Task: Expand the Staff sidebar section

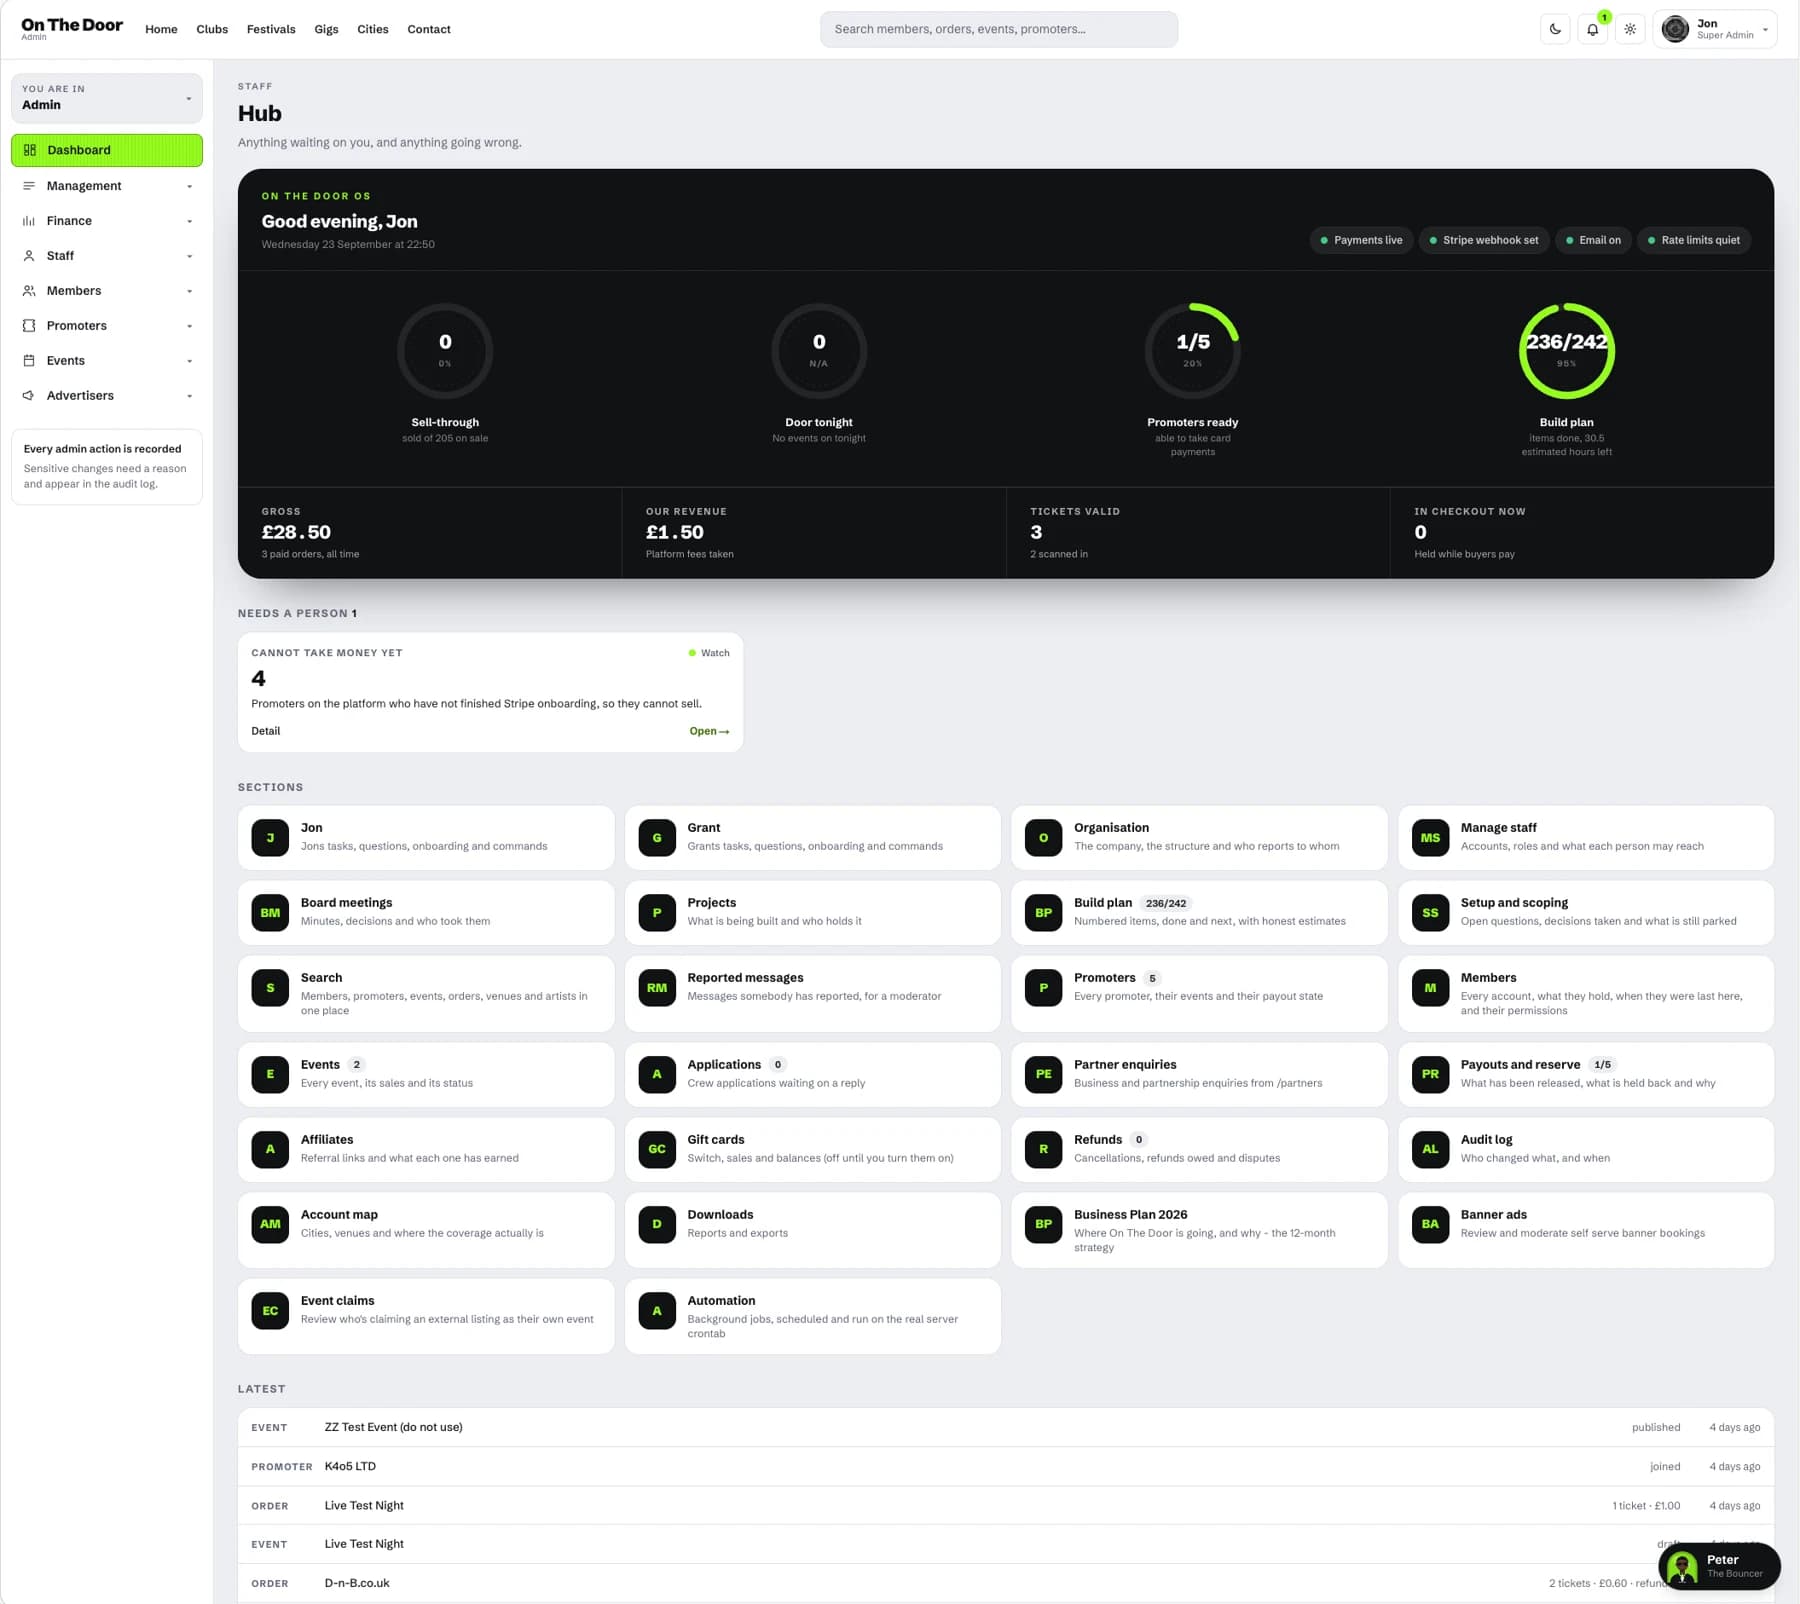Action: click(107, 256)
